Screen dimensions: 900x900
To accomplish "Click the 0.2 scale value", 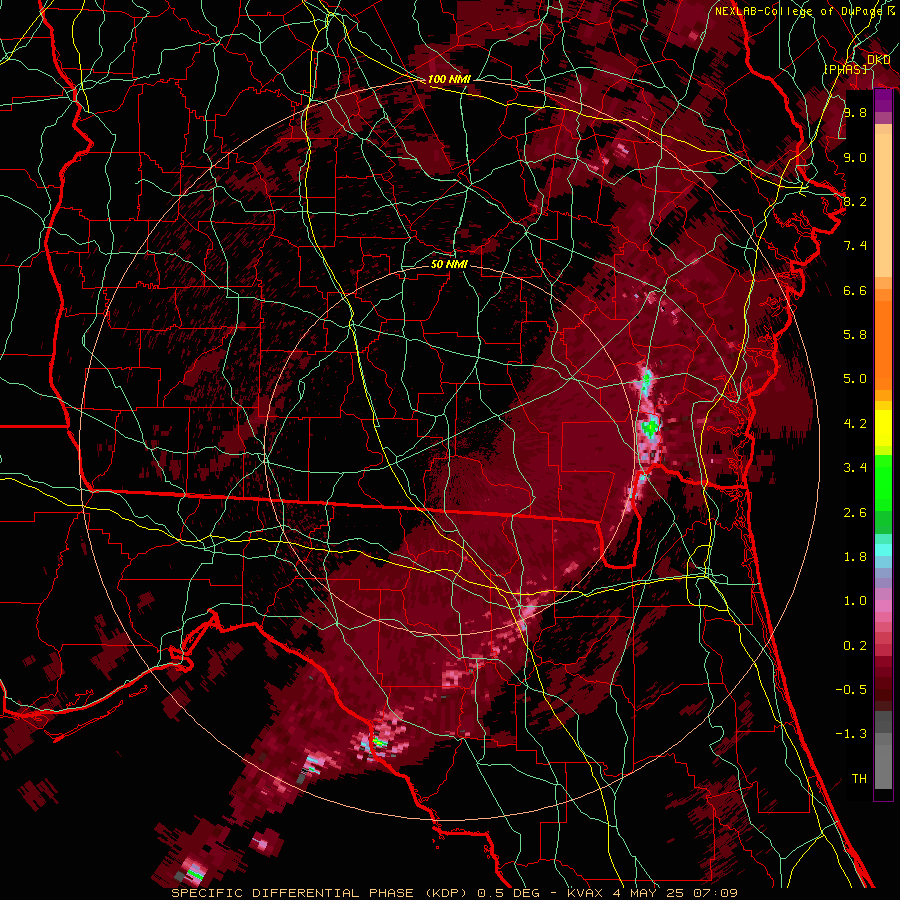I will pos(855,646).
